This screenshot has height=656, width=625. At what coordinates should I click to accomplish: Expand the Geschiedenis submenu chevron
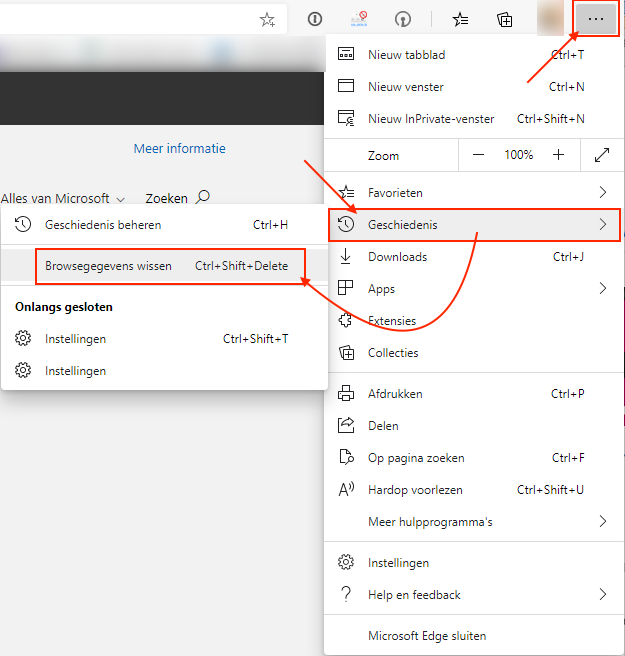tap(602, 225)
